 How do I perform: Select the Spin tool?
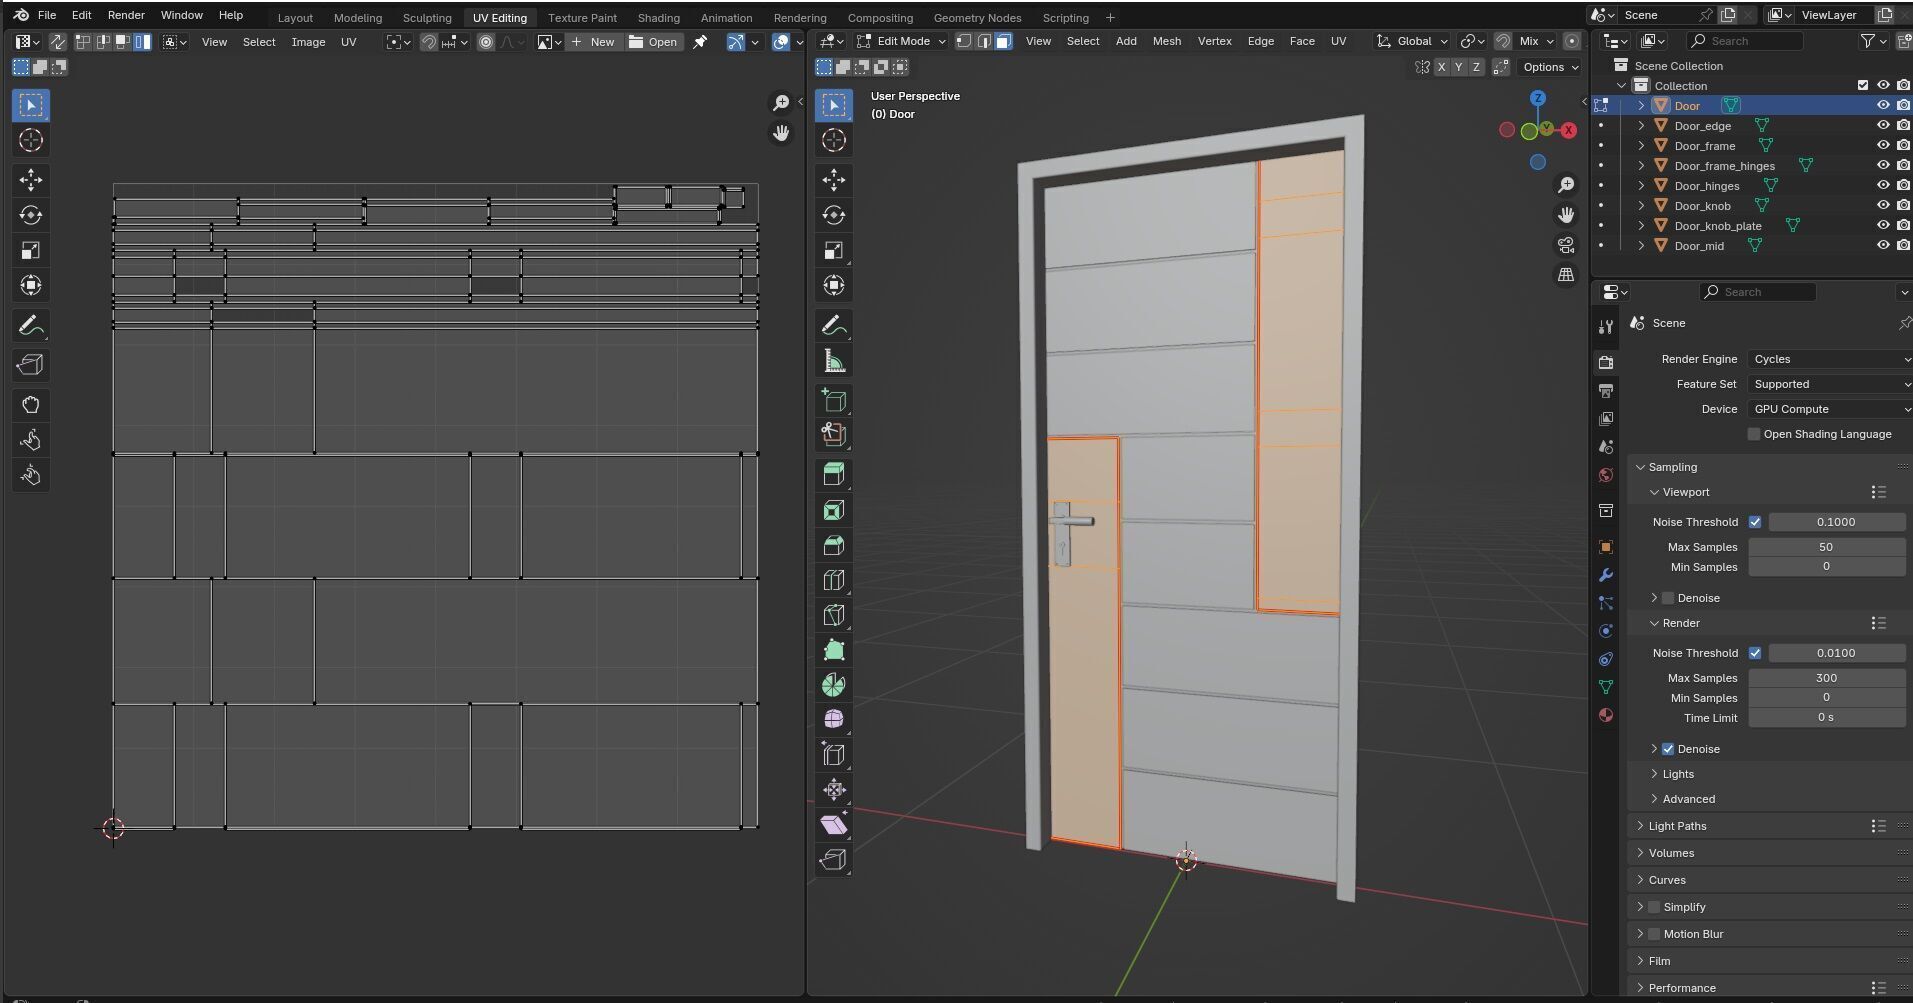[x=834, y=685]
